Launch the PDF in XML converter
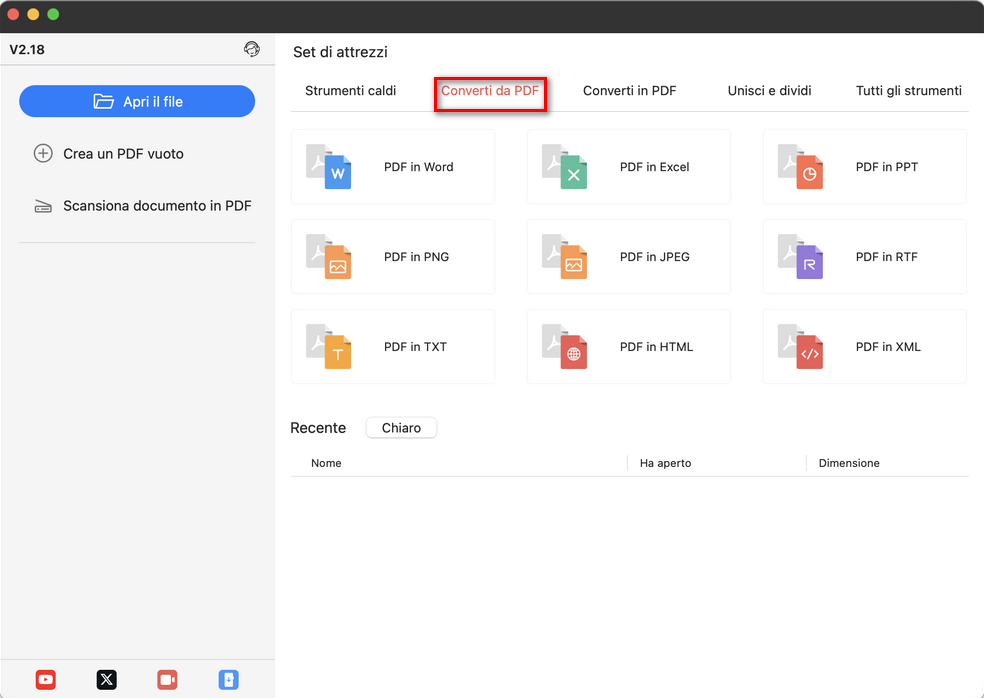The height and width of the screenshot is (698, 984). (x=863, y=346)
